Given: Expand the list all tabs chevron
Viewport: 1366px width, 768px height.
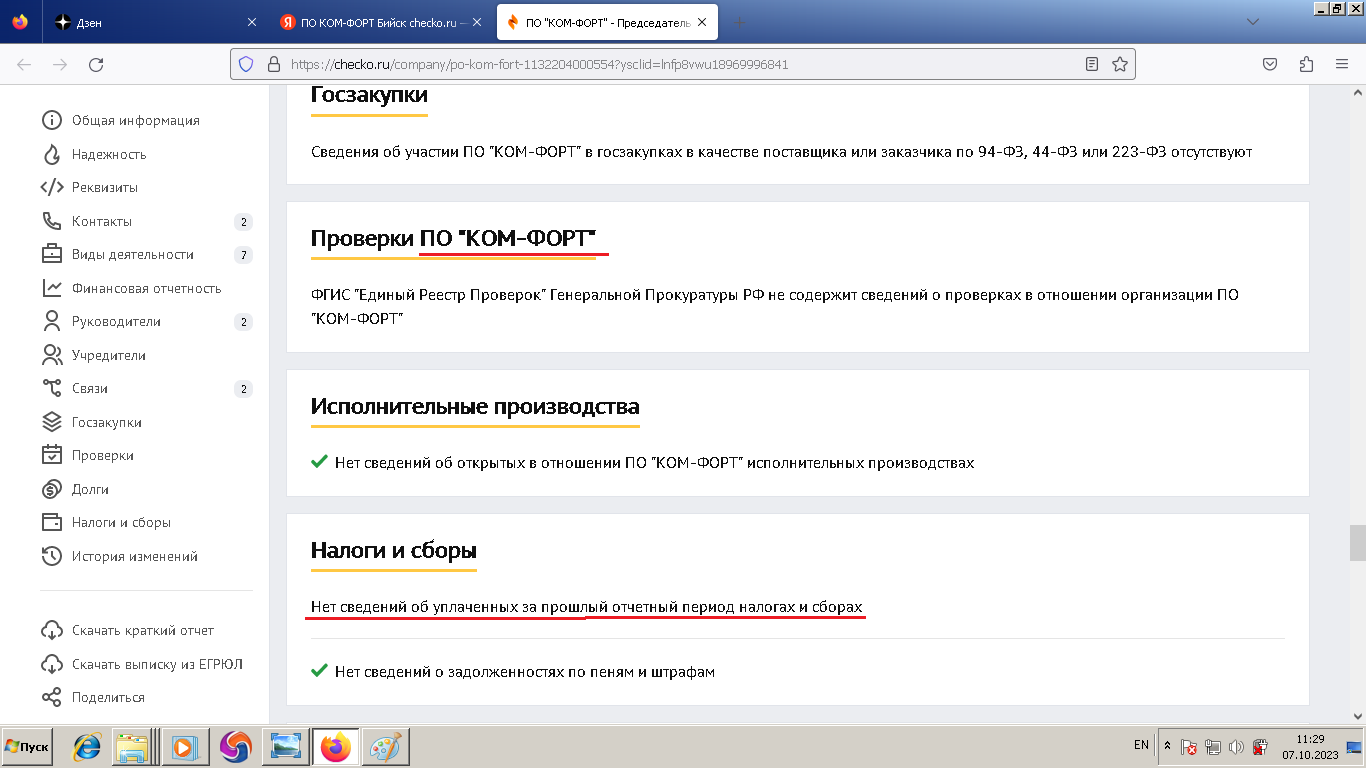Looking at the screenshot, I should pos(1253,22).
